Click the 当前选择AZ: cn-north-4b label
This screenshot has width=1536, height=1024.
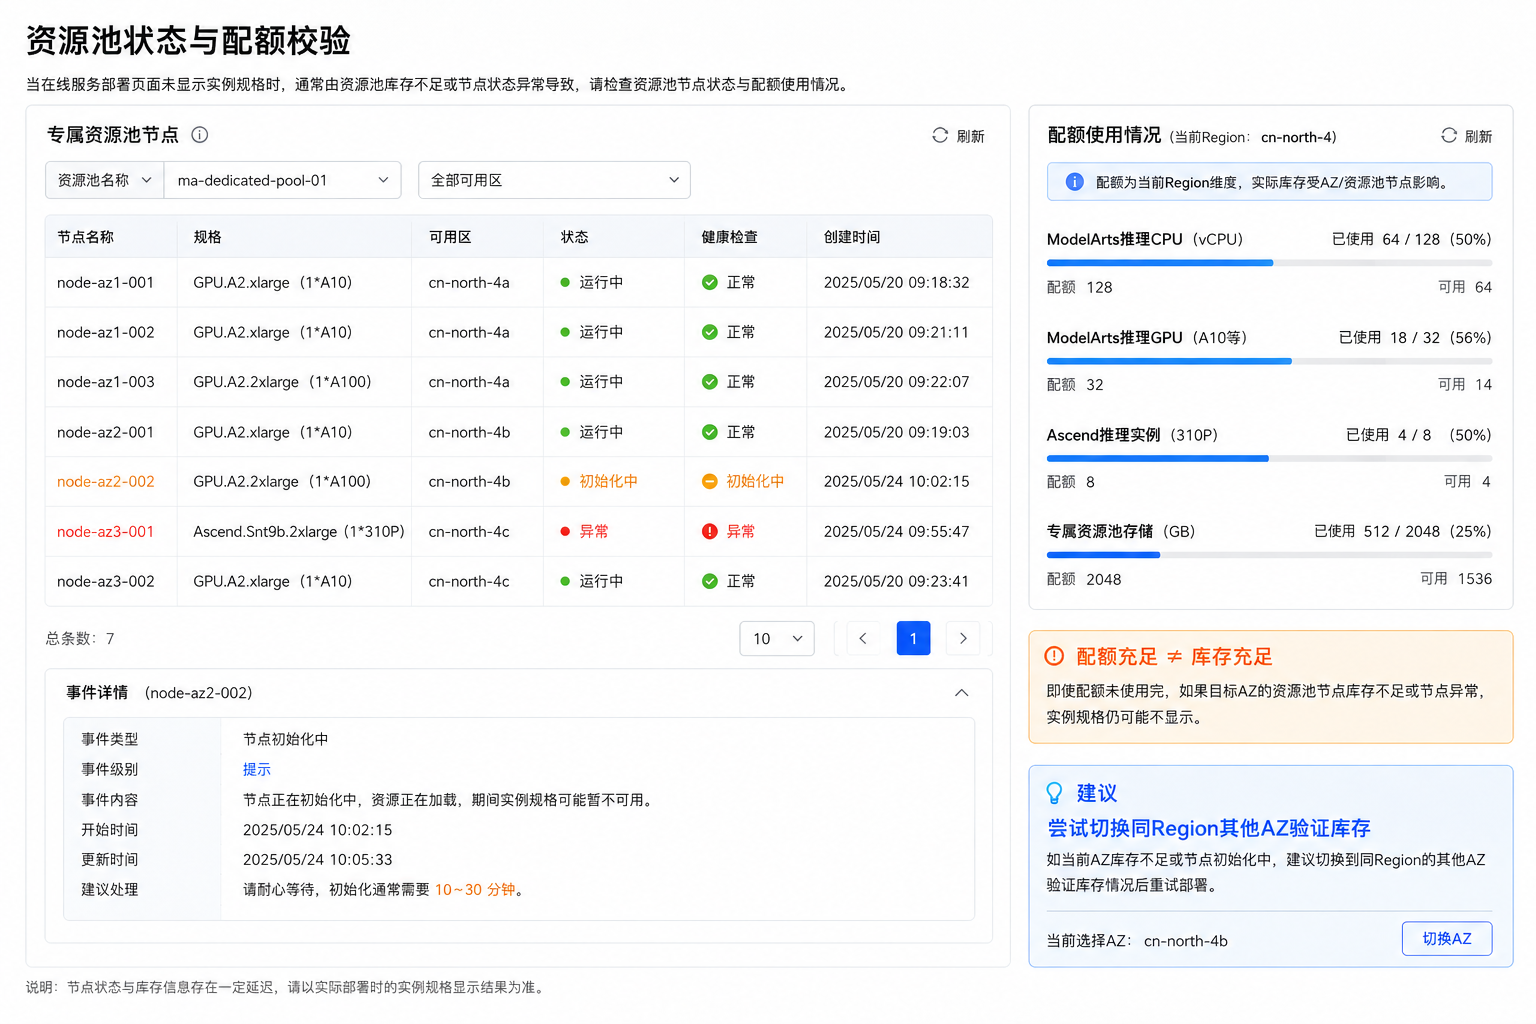click(x=1137, y=940)
